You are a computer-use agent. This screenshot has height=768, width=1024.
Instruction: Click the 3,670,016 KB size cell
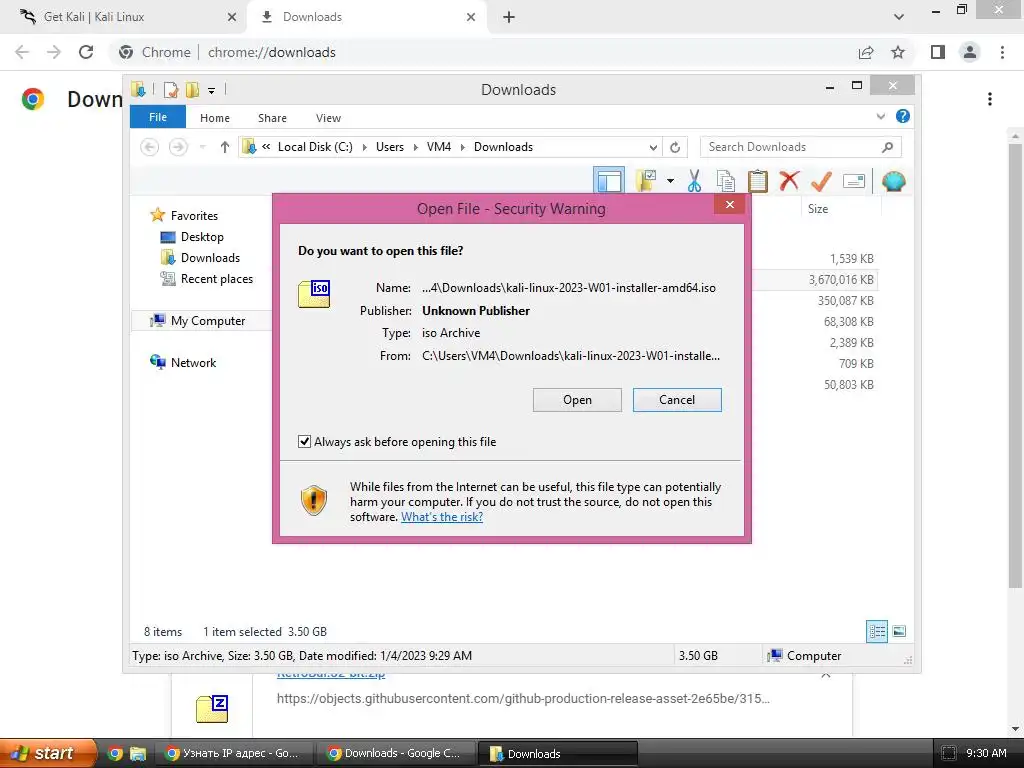[x=841, y=280]
